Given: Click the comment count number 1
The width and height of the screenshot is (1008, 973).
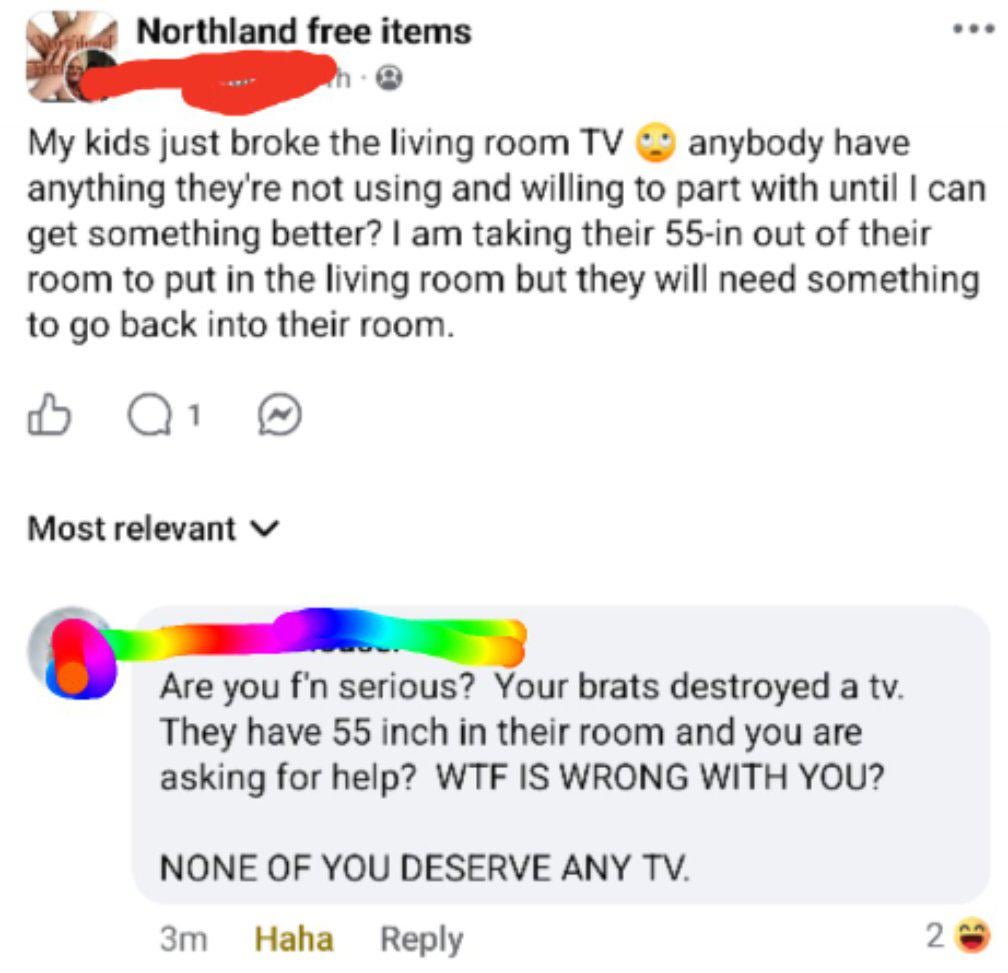Looking at the screenshot, I should point(195,416).
